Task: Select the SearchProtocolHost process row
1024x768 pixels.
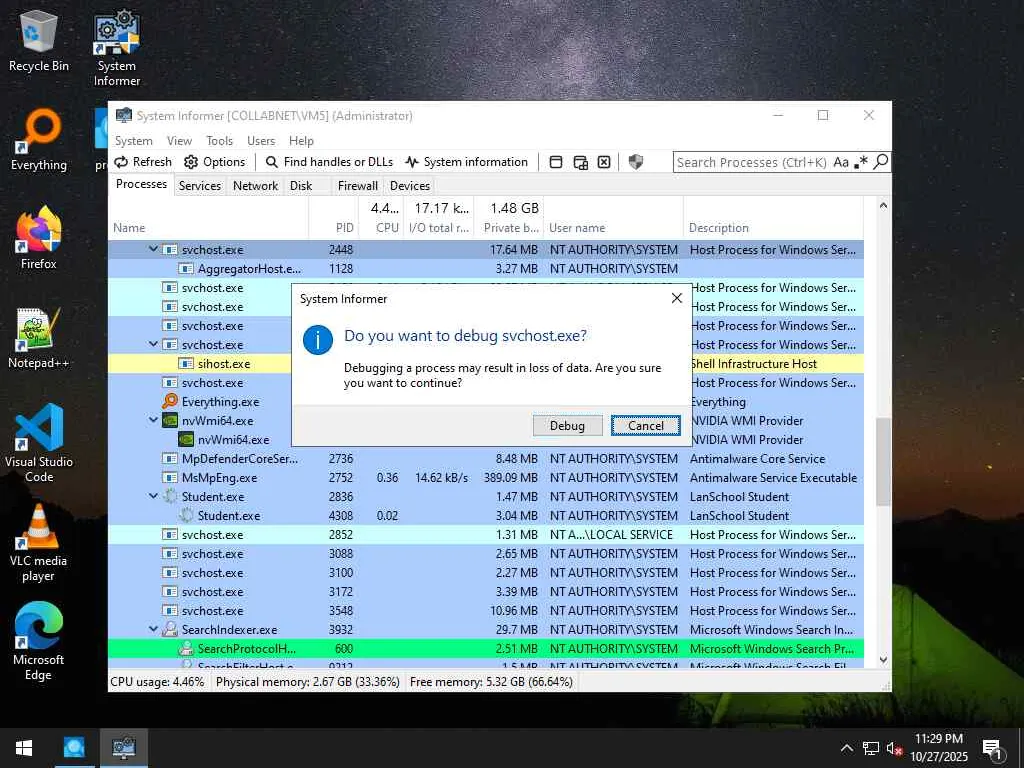Action: click(486, 648)
